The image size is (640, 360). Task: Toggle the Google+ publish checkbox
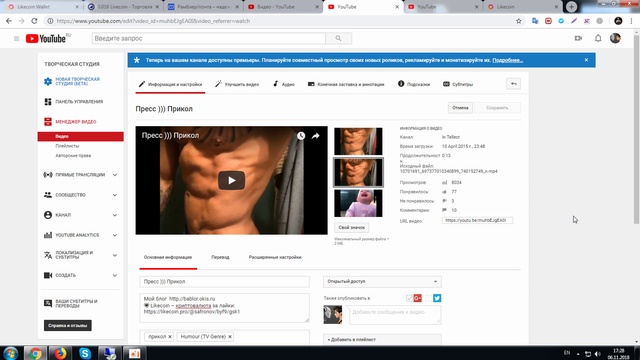point(409,298)
